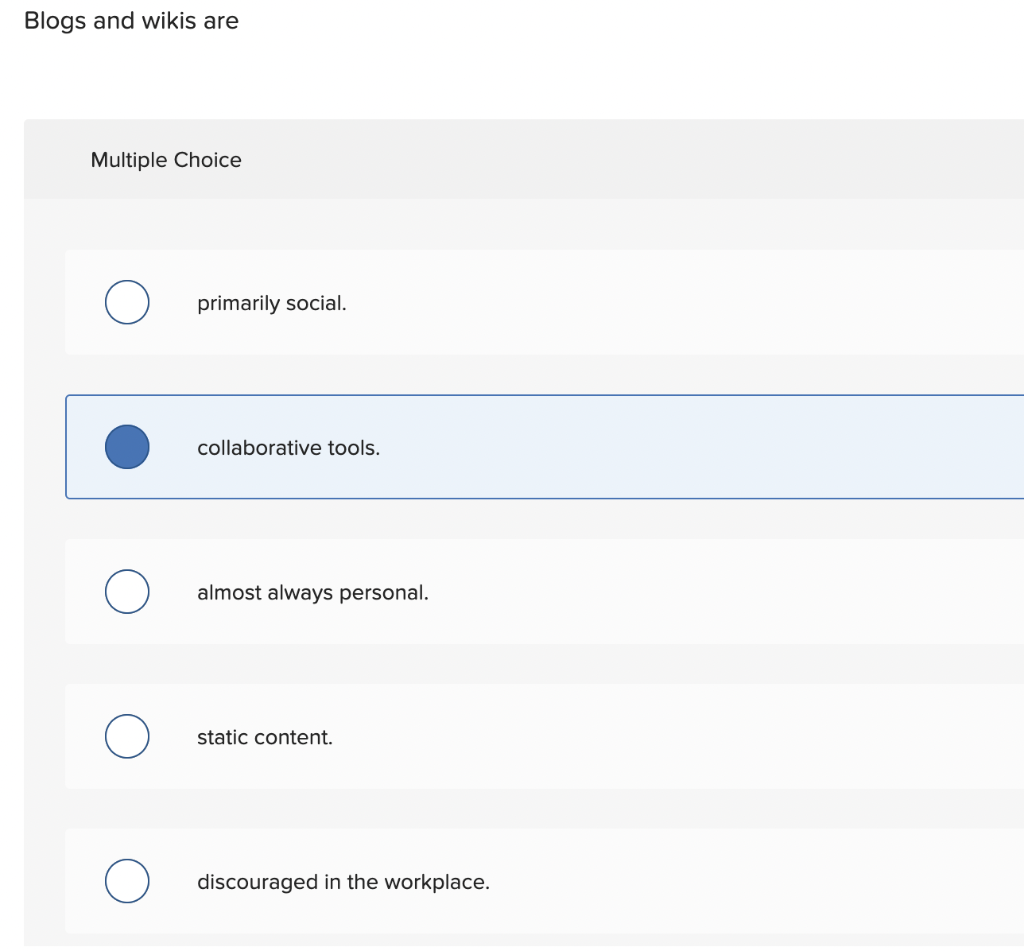Select the 'static content.' radio button
This screenshot has width=1024, height=951.
[127, 736]
